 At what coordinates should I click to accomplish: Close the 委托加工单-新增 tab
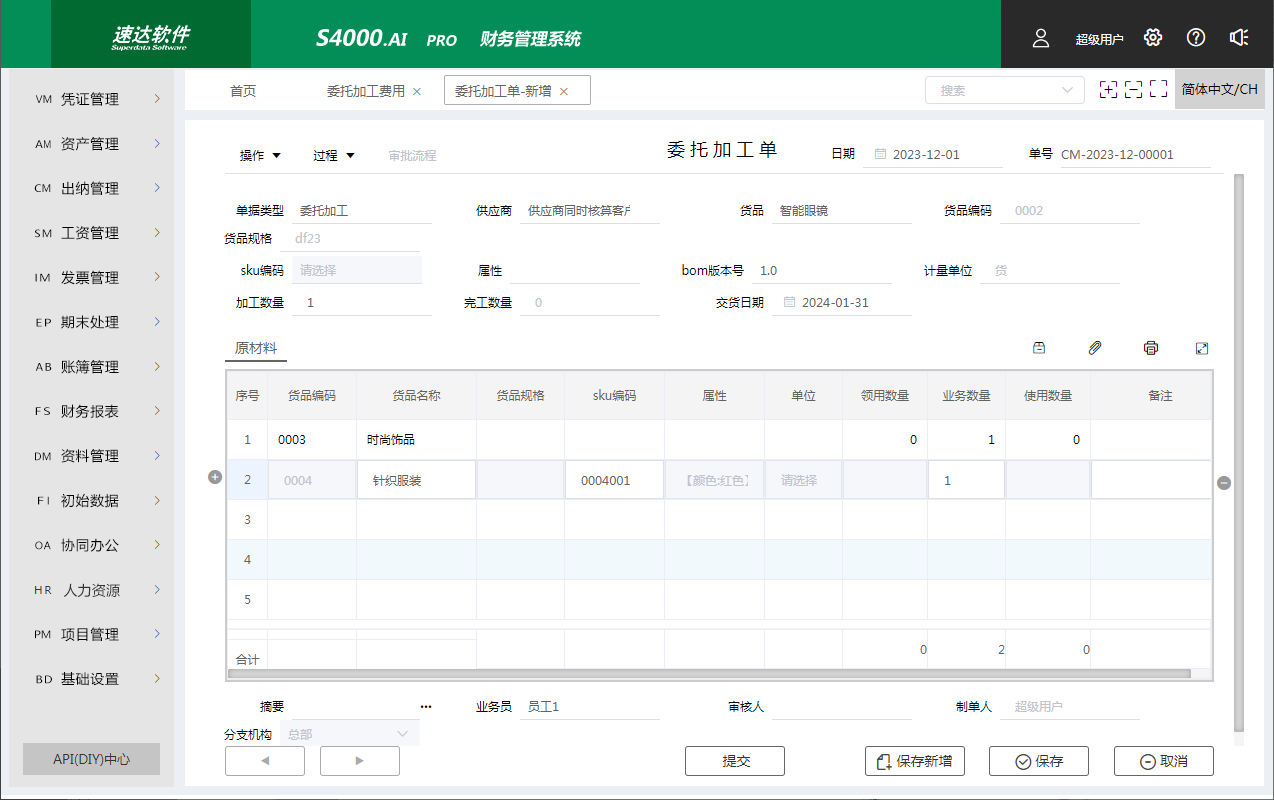tap(564, 91)
